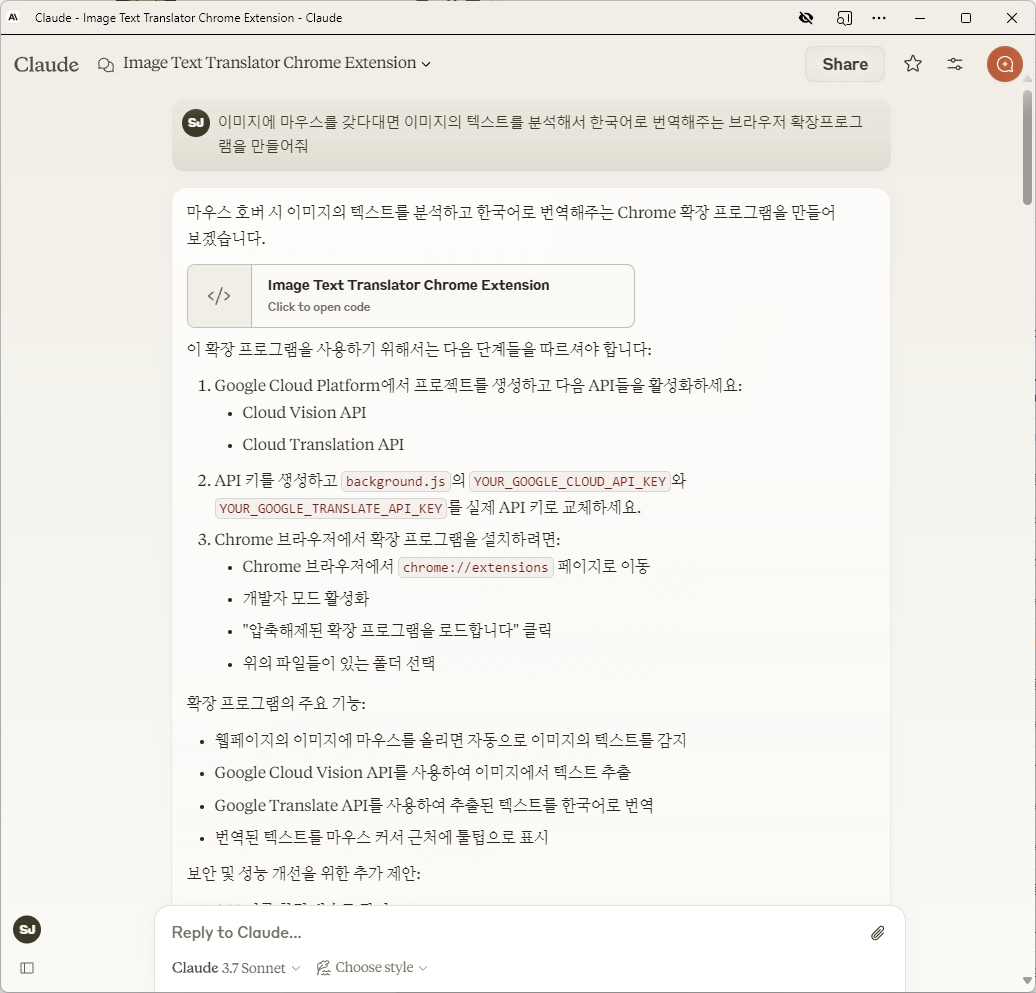Click the attach file paperclip icon
This screenshot has height=993, width=1036.
[877, 933]
